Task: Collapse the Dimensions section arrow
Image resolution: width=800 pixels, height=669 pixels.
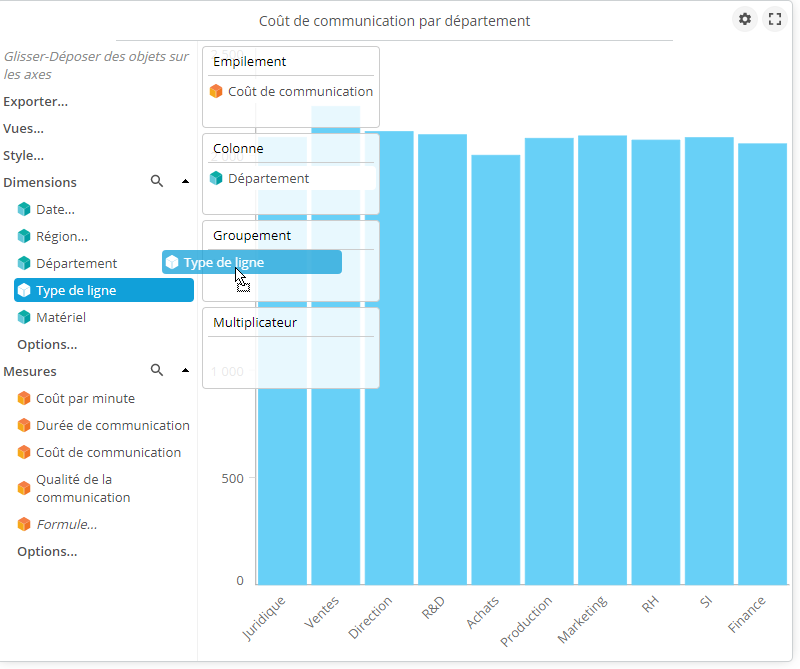Action: coord(185,182)
